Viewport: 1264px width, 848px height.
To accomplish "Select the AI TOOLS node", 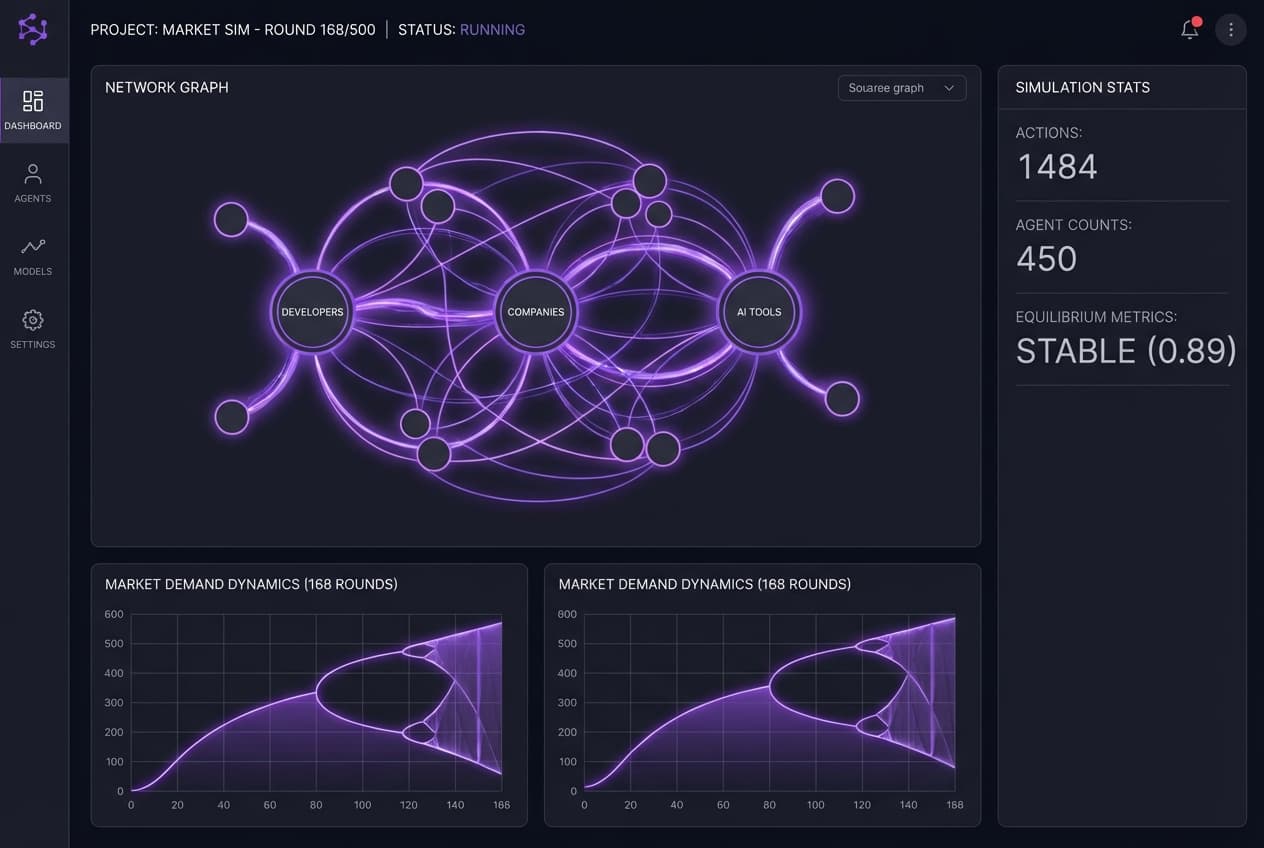I will point(758,311).
